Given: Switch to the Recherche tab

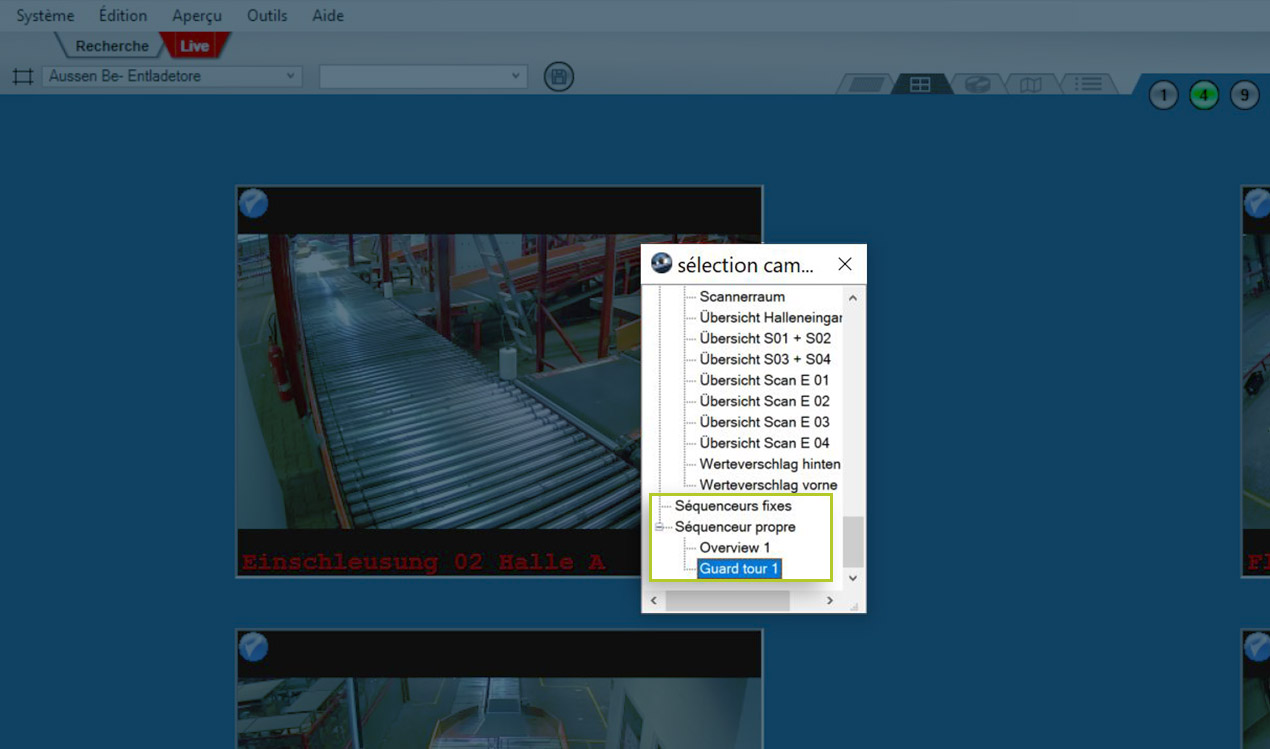Looking at the screenshot, I should [x=111, y=46].
